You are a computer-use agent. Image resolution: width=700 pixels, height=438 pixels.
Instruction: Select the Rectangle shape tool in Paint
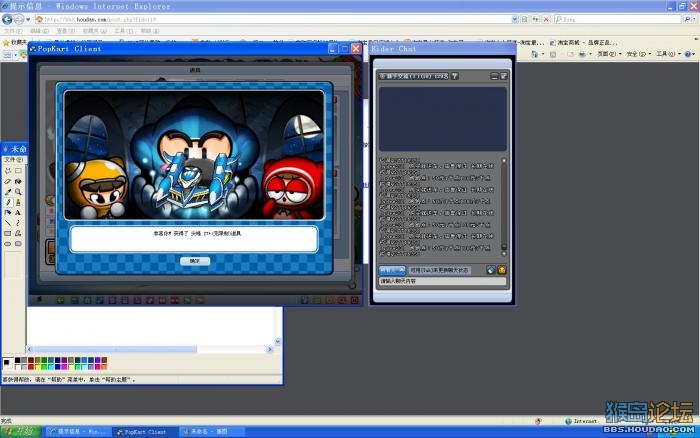click(8, 233)
